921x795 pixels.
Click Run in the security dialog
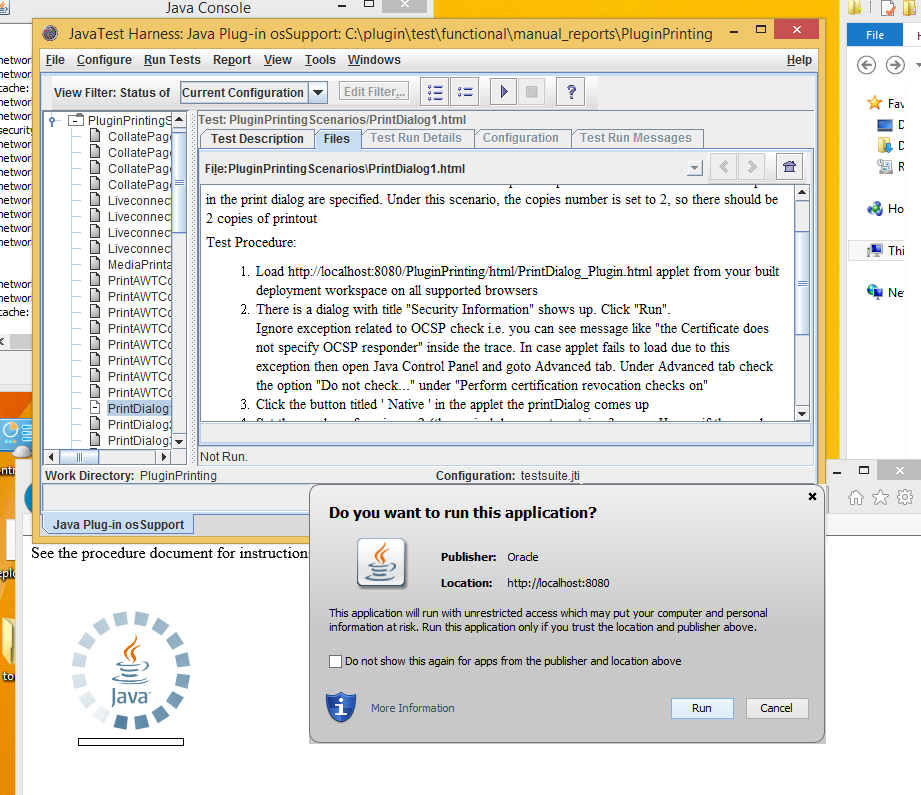point(702,708)
